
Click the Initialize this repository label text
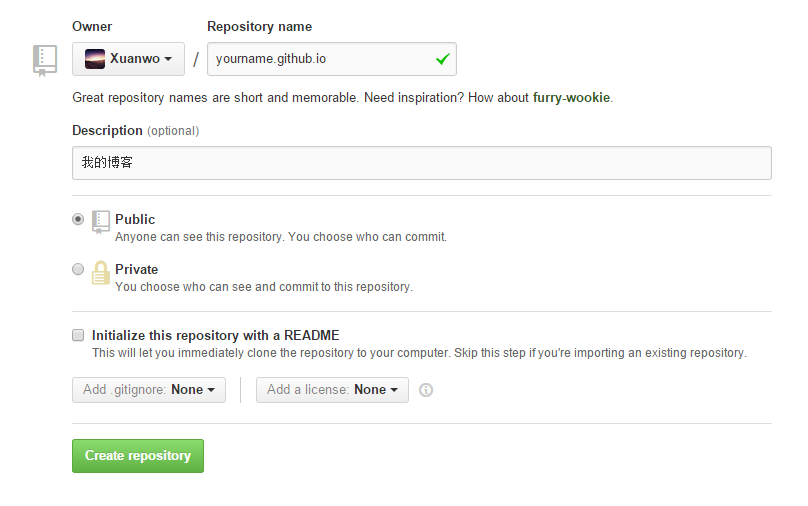215,335
